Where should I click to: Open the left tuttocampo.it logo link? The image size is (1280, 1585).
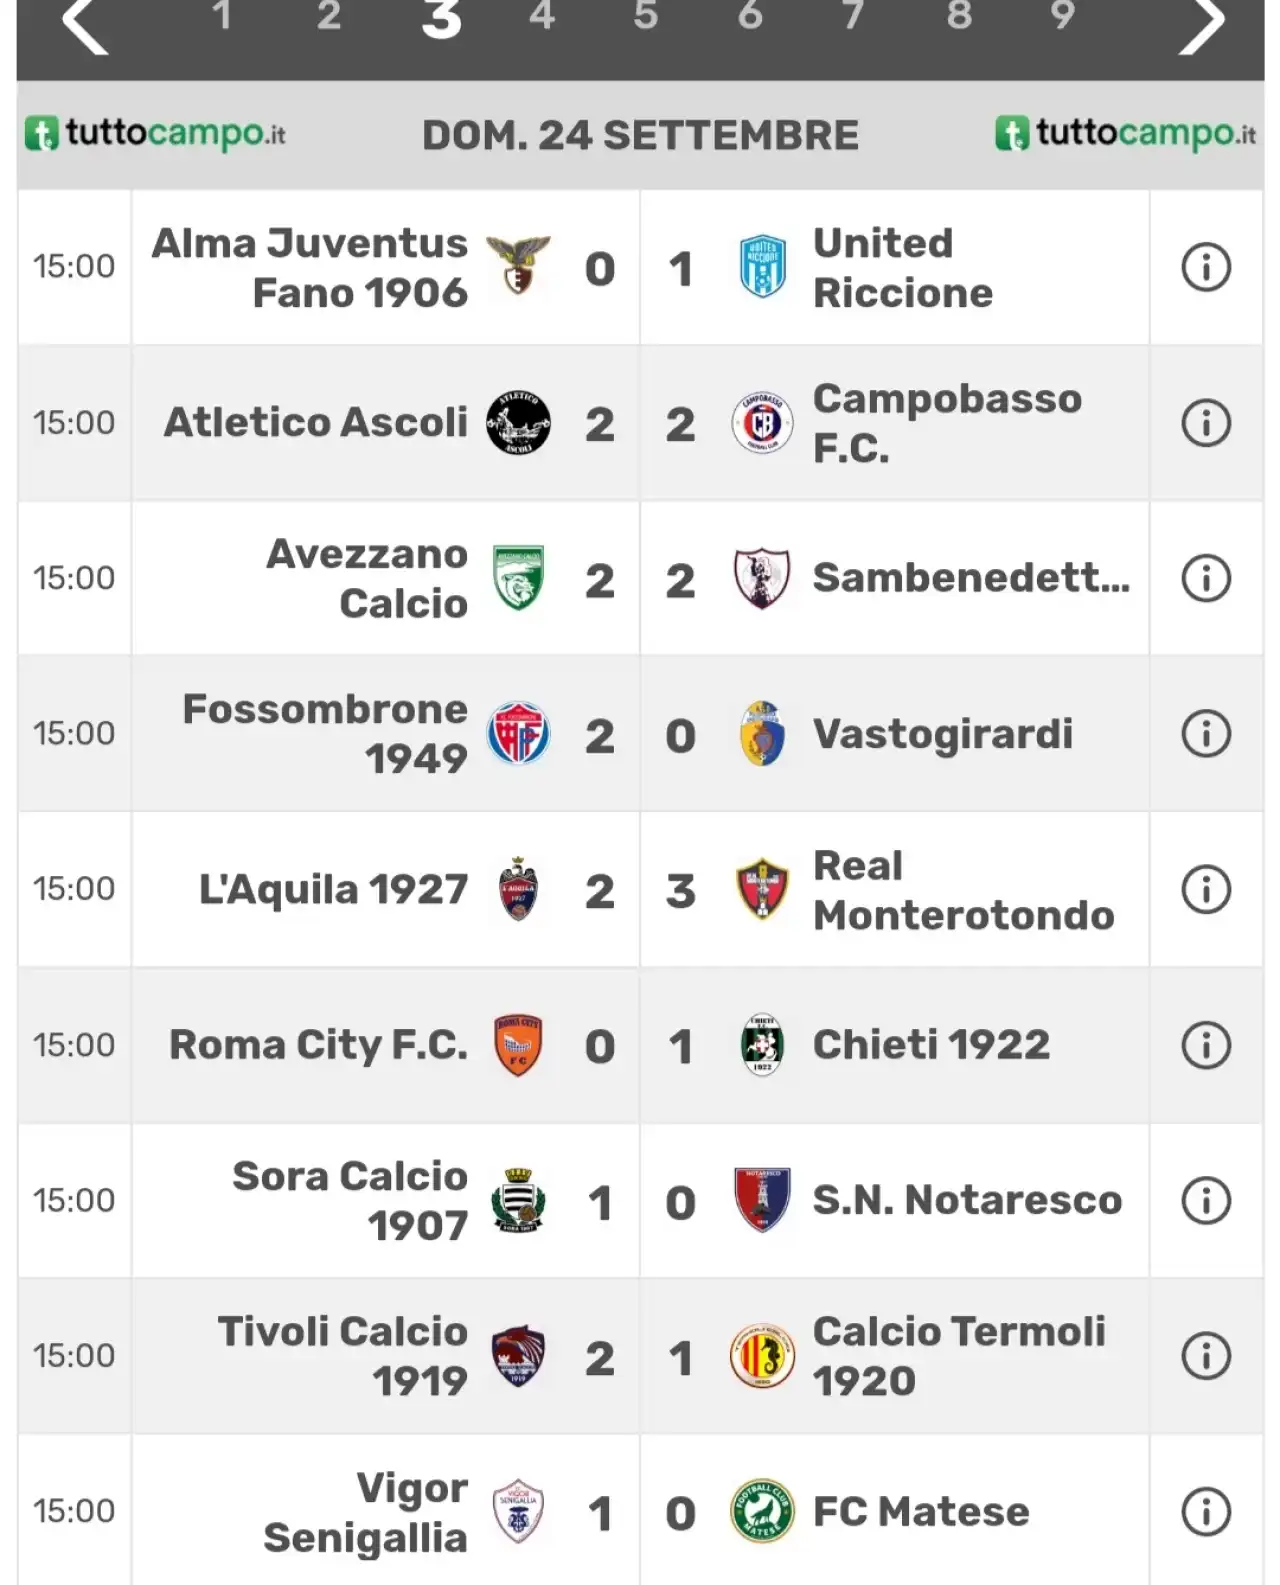pyautogui.click(x=155, y=134)
